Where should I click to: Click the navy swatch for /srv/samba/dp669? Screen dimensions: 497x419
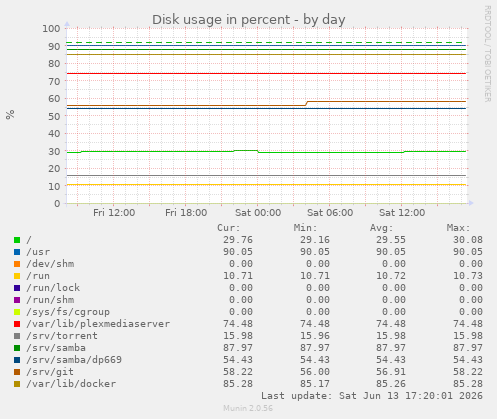pos(17,360)
